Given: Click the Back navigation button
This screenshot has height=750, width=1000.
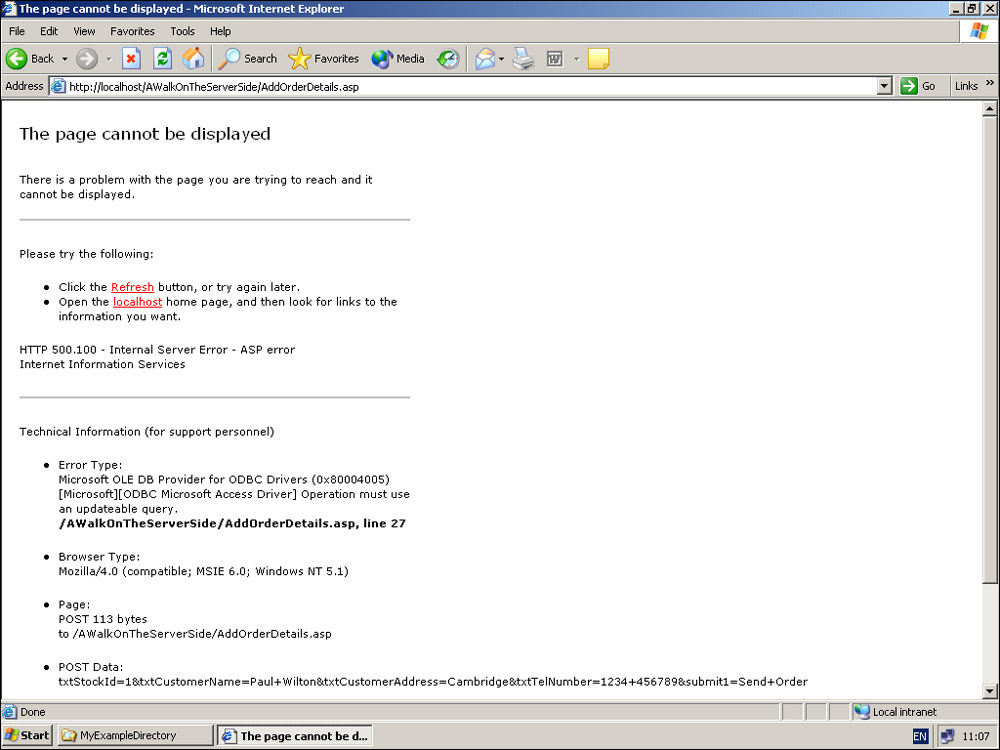Looking at the screenshot, I should pos(30,59).
